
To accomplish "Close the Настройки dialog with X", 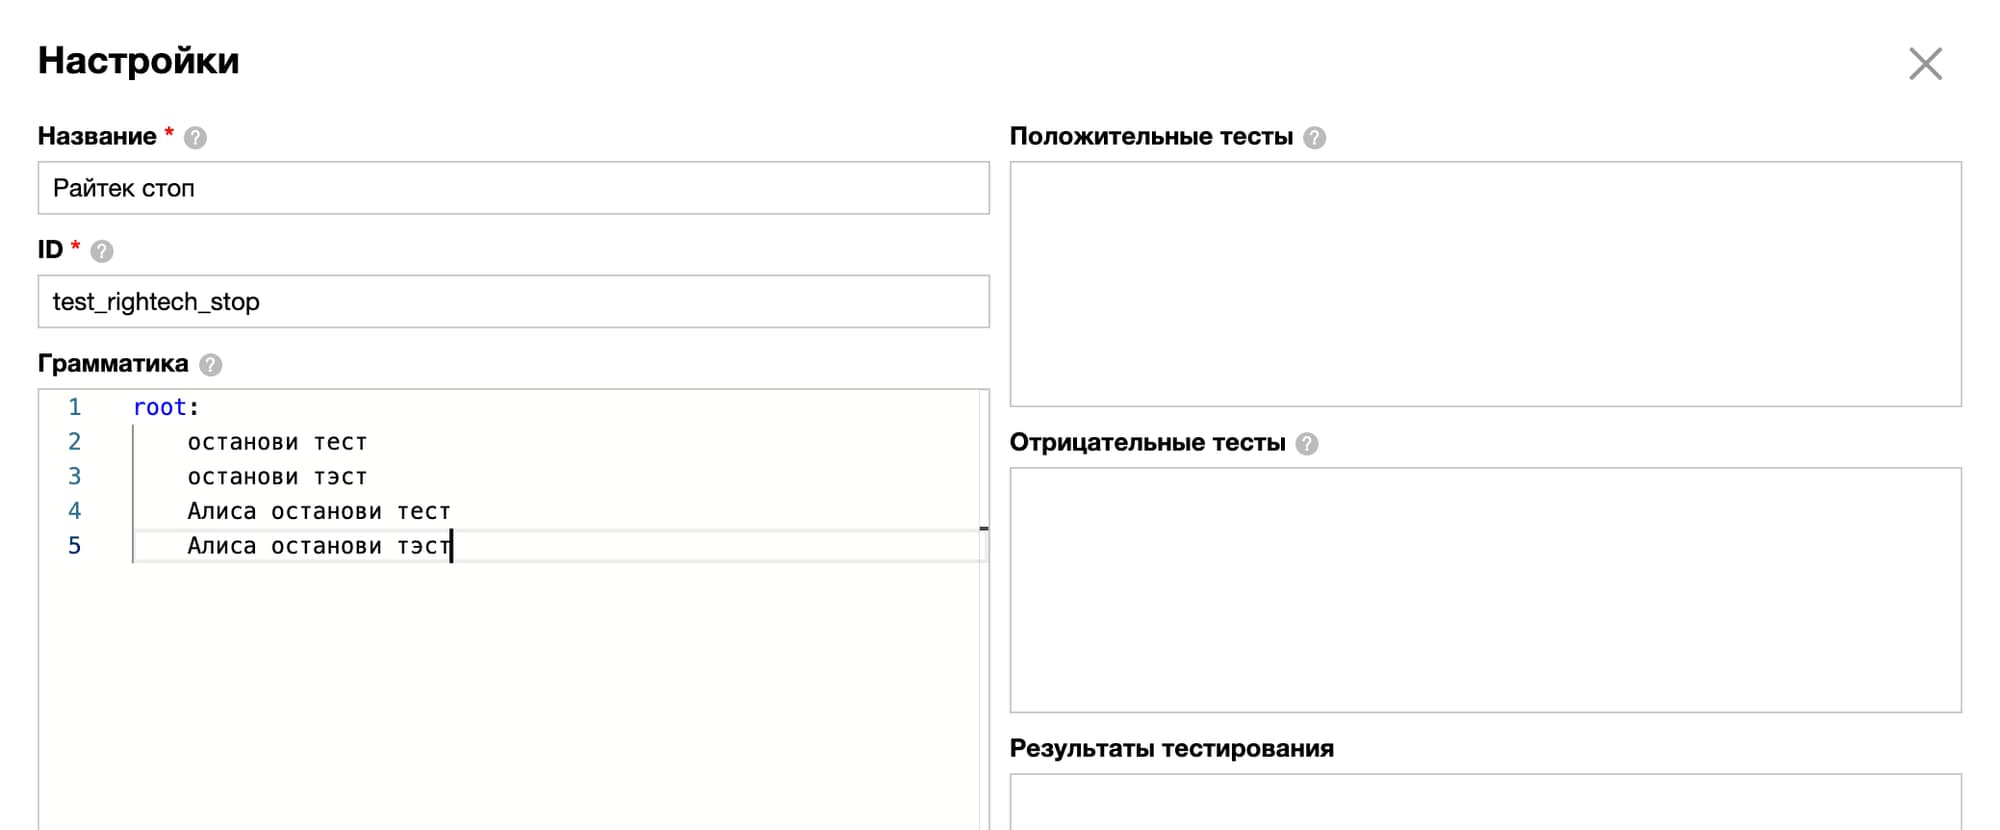I will [x=1925, y=64].
